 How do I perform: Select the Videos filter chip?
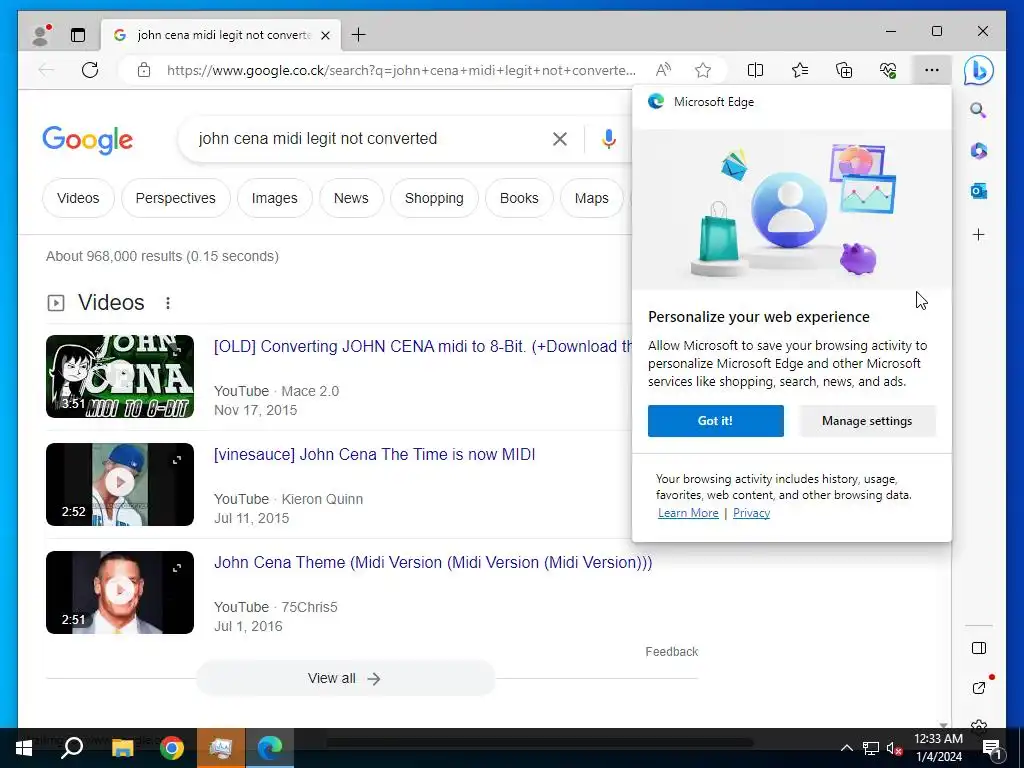tap(78, 198)
